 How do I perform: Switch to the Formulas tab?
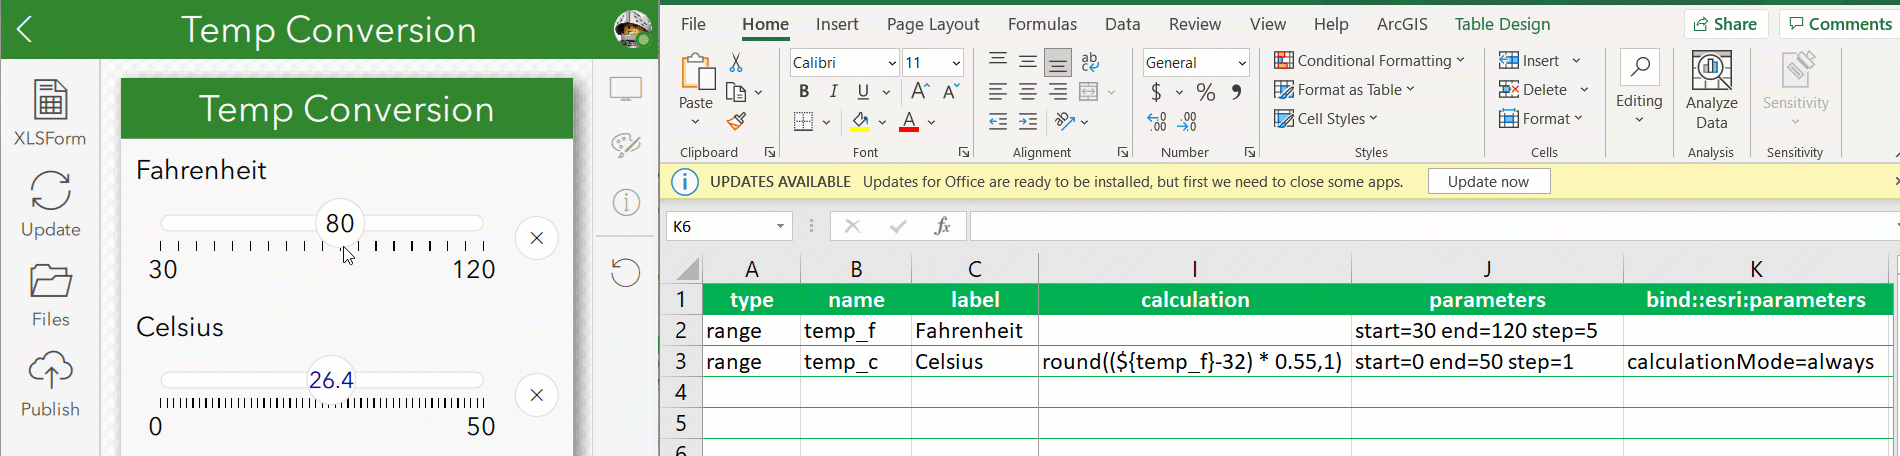[x=1042, y=24]
